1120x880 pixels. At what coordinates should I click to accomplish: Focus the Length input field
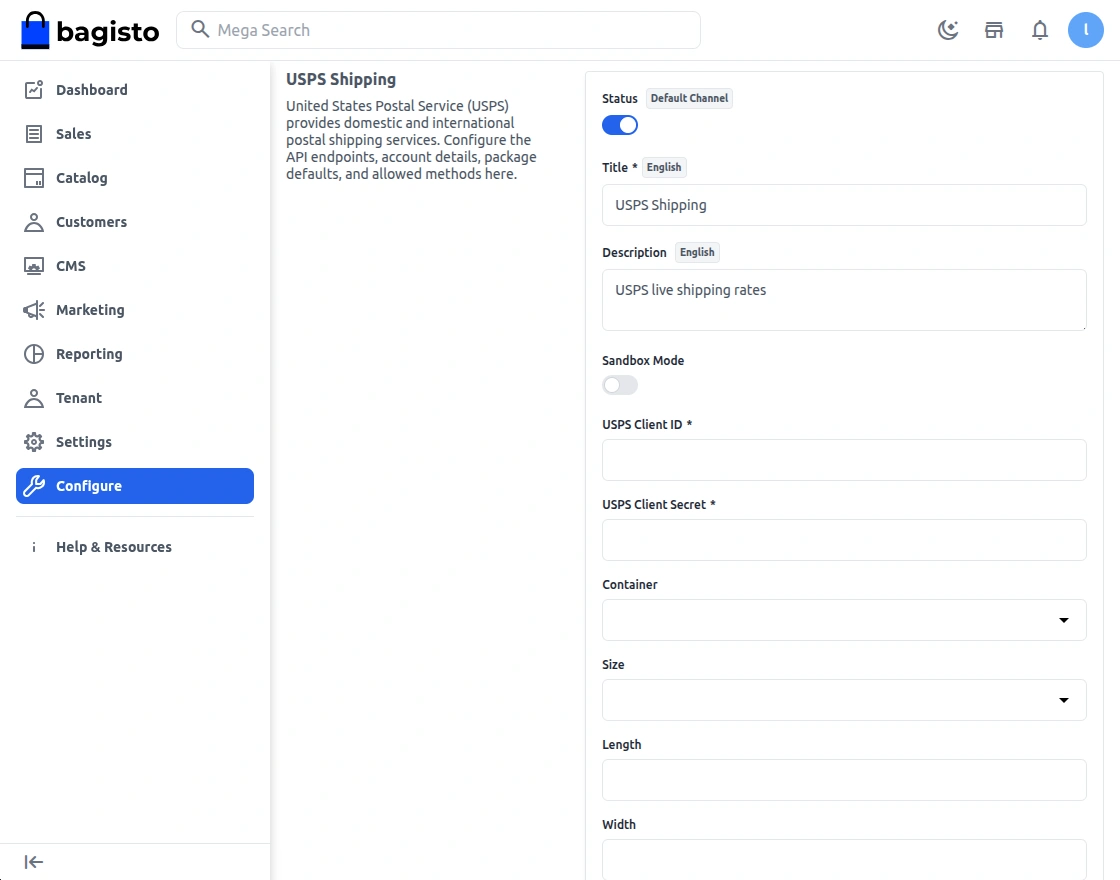pos(844,780)
